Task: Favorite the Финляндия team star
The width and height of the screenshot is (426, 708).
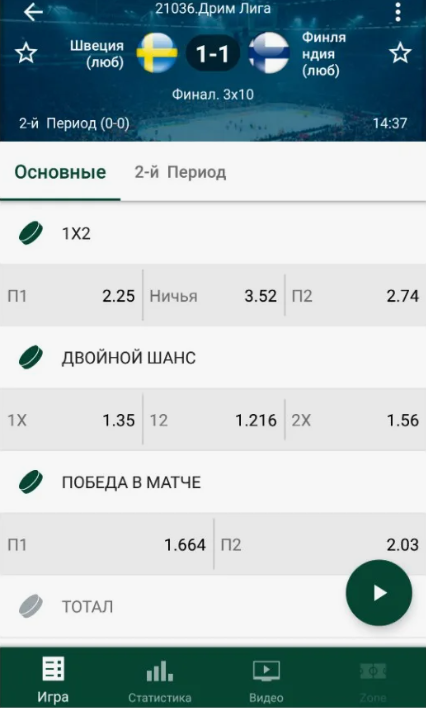Action: (x=400, y=53)
